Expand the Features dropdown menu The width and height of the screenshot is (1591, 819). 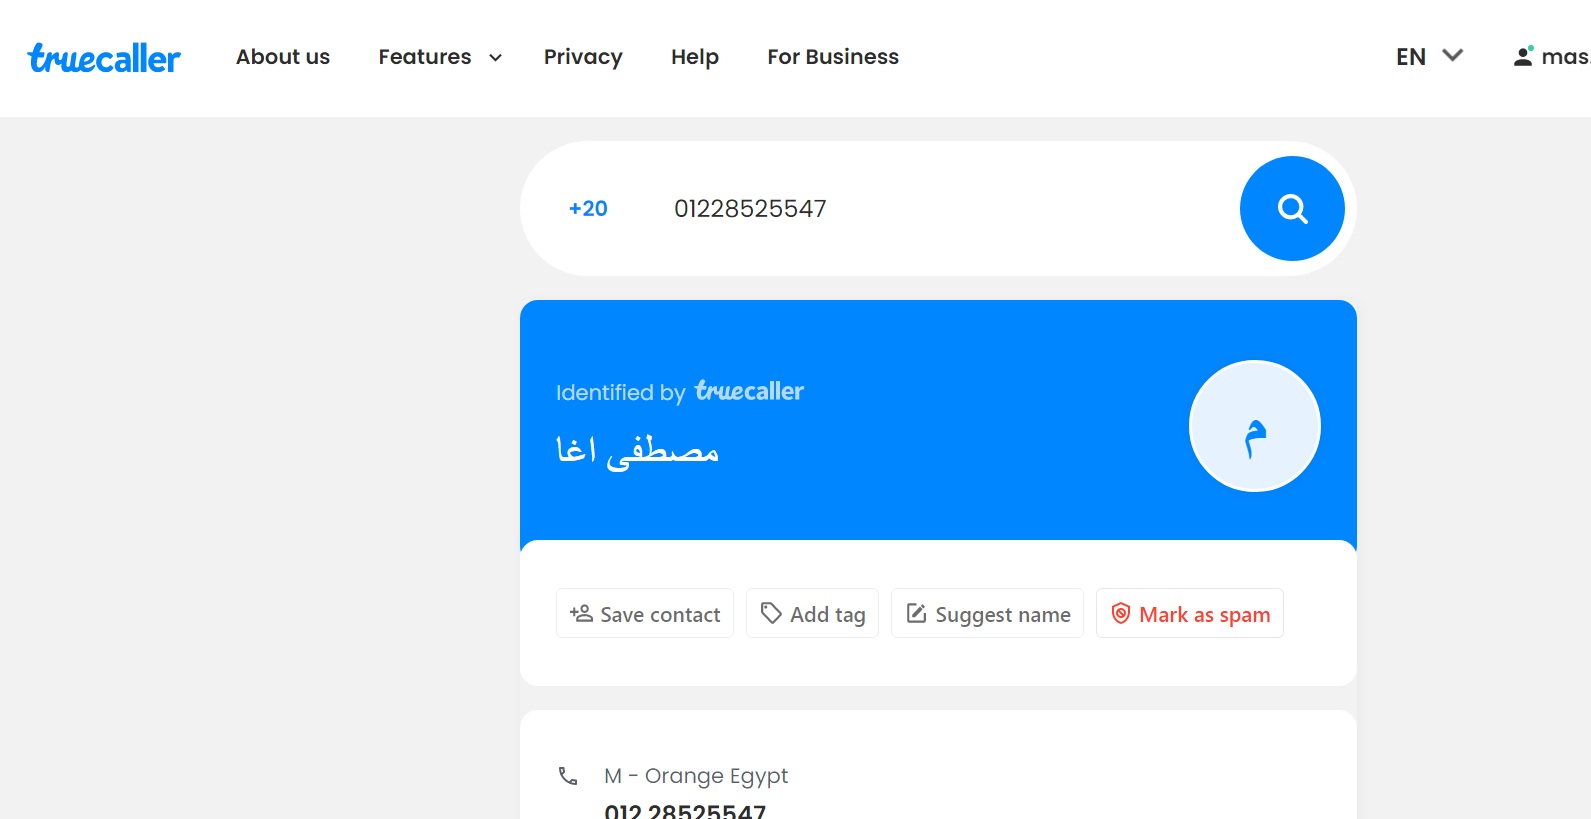point(440,57)
